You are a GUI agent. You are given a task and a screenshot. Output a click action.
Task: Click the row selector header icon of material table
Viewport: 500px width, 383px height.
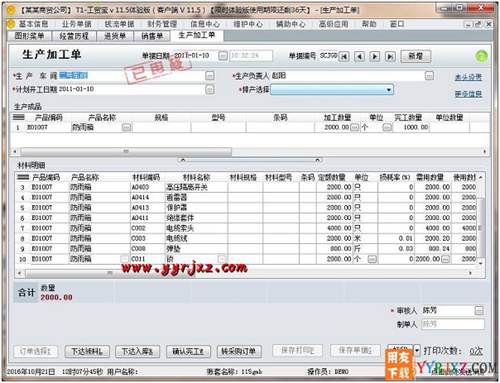point(23,177)
